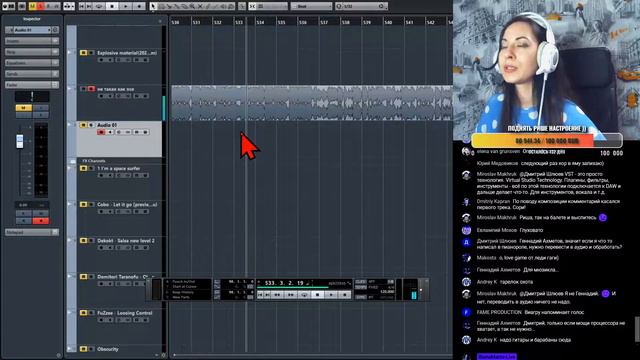Expand the Cobo - Let it go track arrow
This screenshot has width=640, height=360.
pyautogui.click(x=69, y=204)
